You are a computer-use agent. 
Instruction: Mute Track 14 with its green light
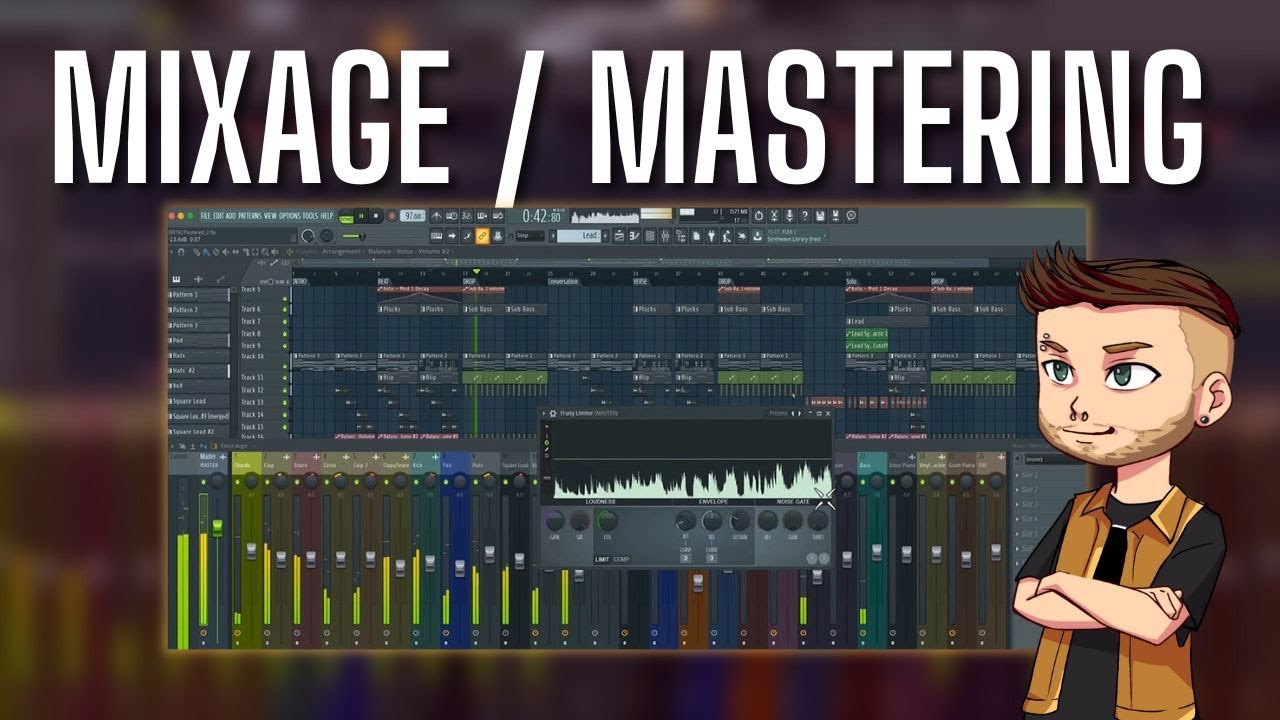tap(285, 414)
